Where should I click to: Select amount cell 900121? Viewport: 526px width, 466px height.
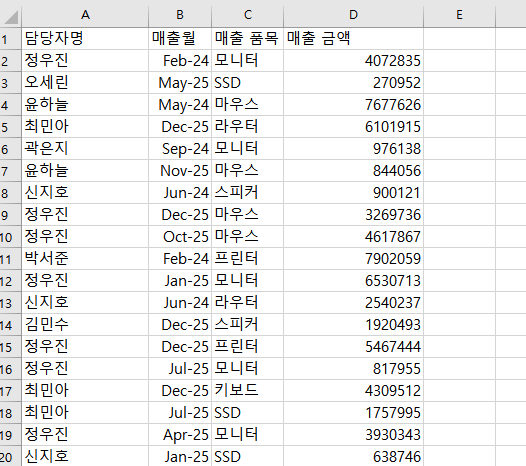(353, 193)
